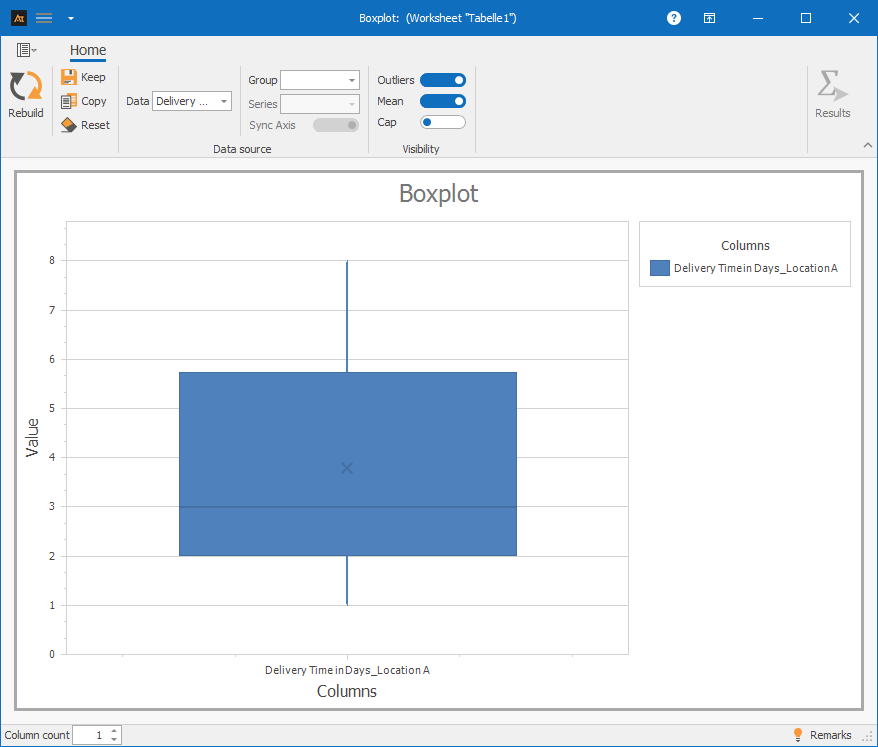The width and height of the screenshot is (878, 747).
Task: Open the Results sigma icon
Action: (x=832, y=87)
